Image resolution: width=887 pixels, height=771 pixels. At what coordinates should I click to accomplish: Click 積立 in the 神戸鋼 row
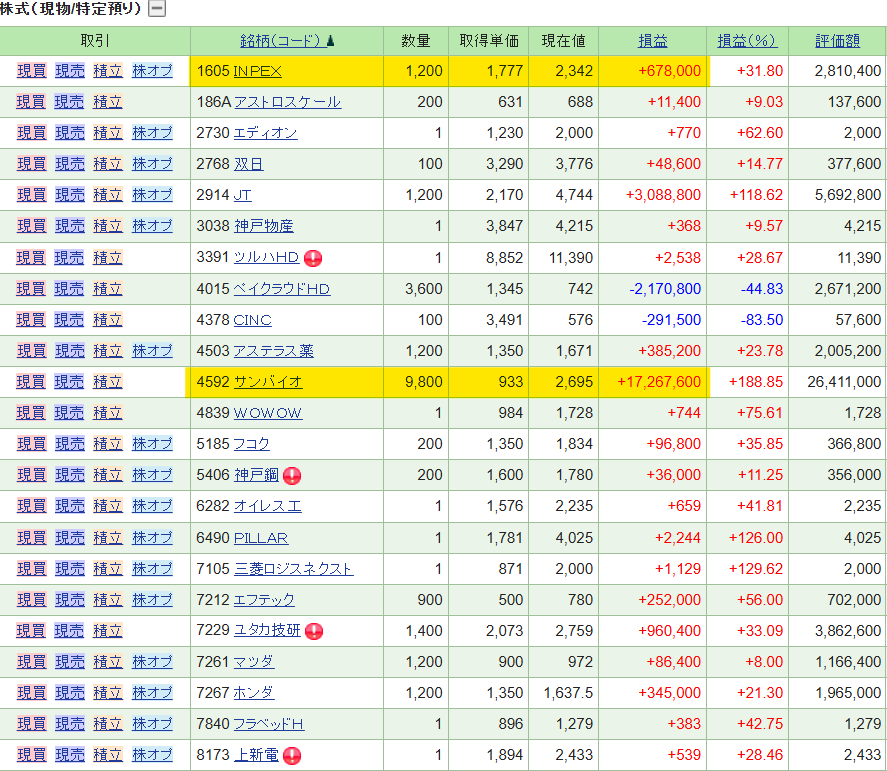click(107, 475)
